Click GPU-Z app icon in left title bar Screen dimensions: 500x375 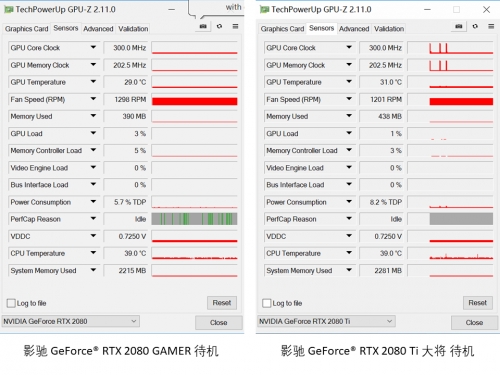click(x=9, y=10)
